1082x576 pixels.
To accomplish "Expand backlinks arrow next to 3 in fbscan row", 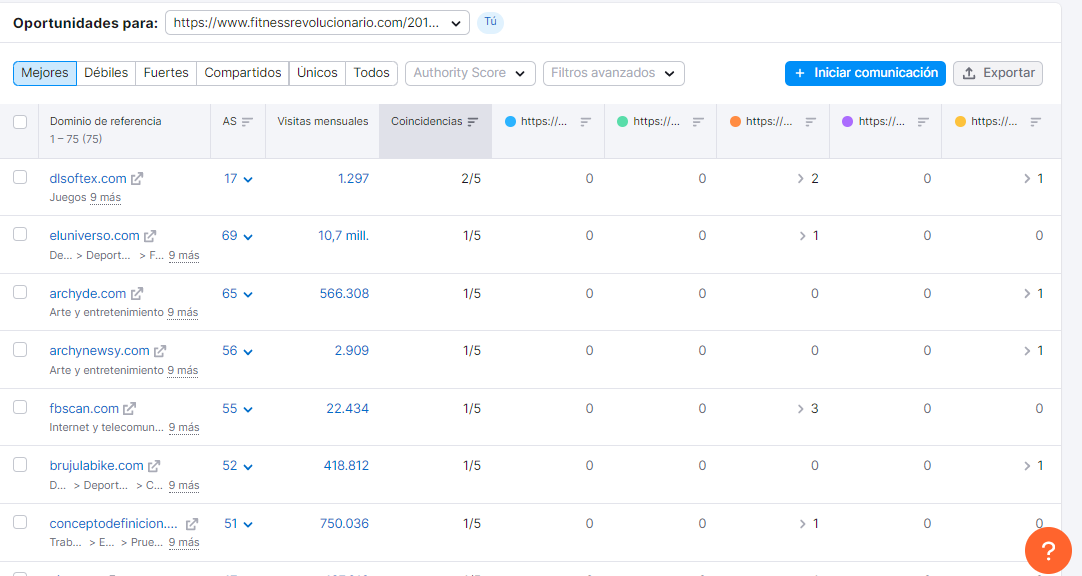I will click(800, 409).
